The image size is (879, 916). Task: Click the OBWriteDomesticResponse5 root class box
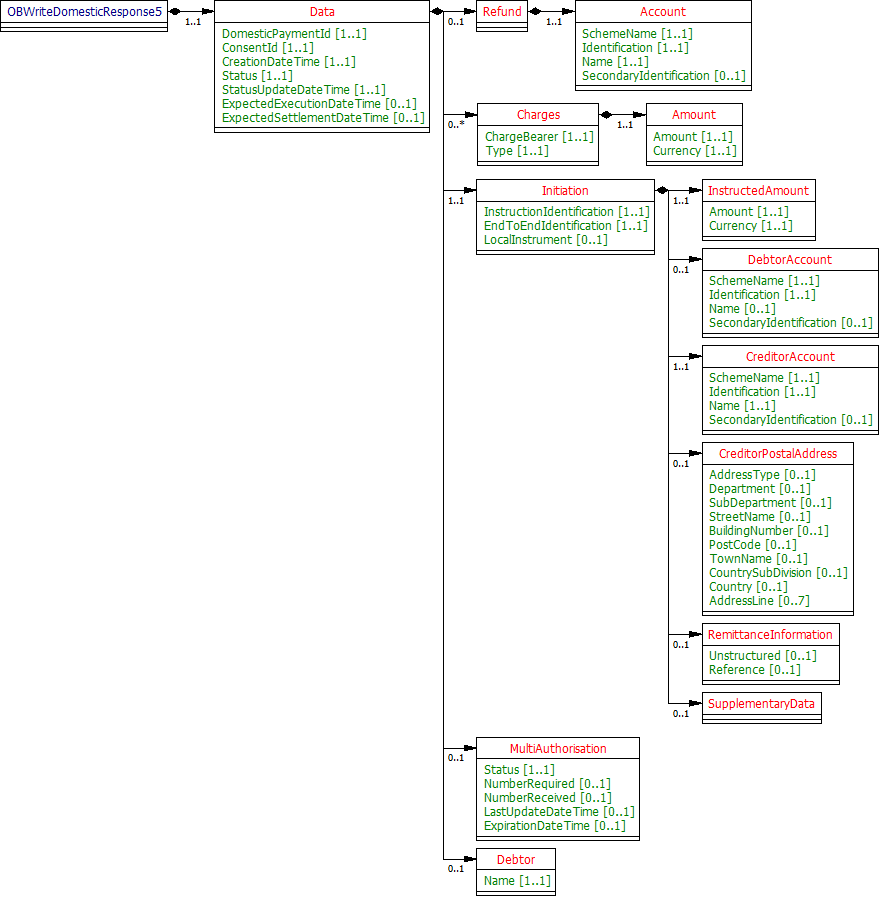84,11
